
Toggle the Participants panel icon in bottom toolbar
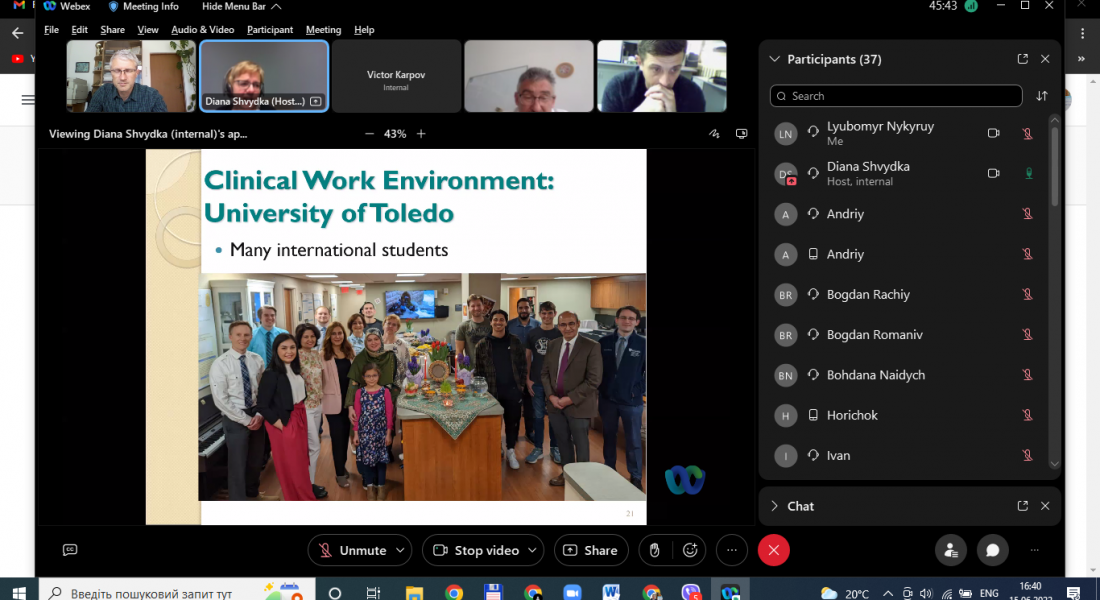[x=950, y=550]
